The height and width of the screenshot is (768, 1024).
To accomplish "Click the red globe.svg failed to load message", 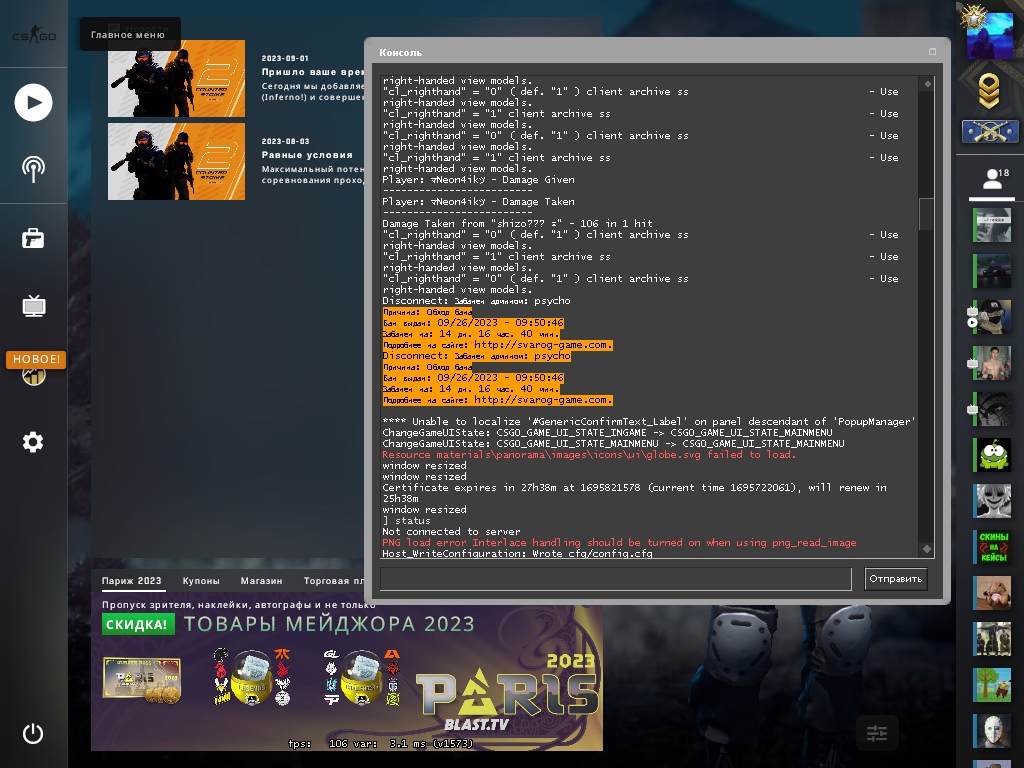I will (x=589, y=455).
